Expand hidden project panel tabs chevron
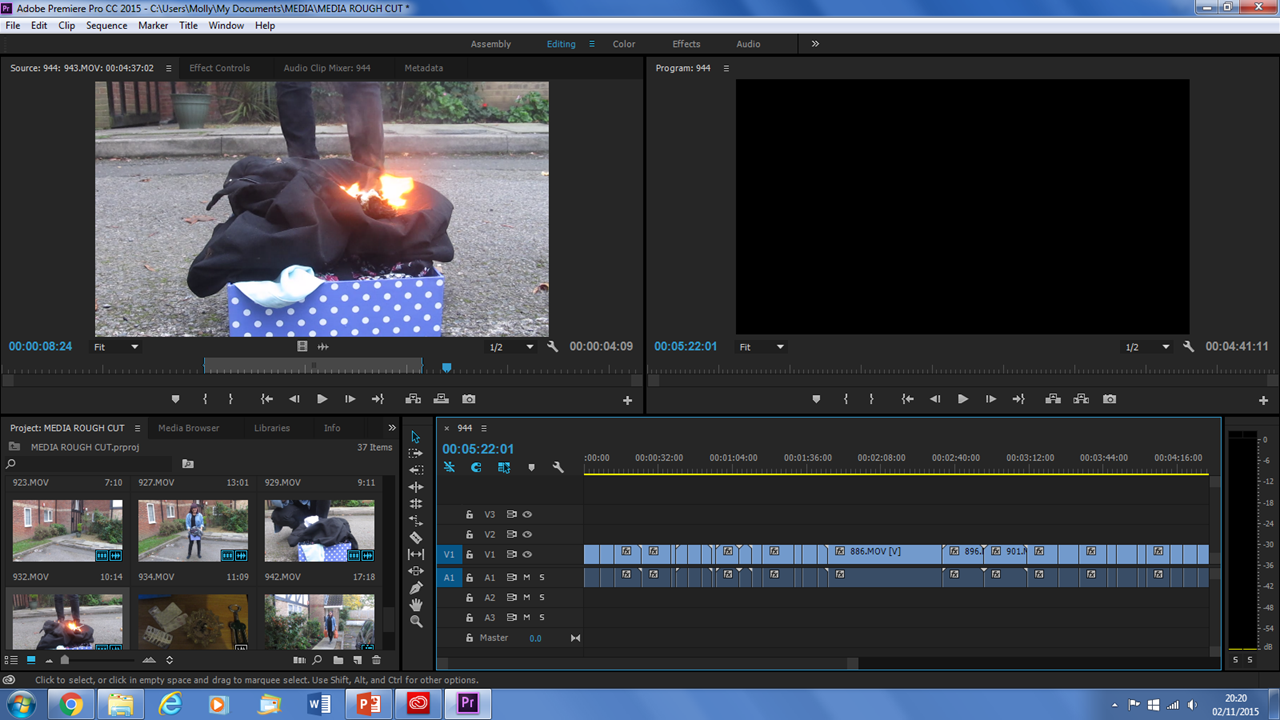Screen dimensions: 1280x720 point(392,428)
